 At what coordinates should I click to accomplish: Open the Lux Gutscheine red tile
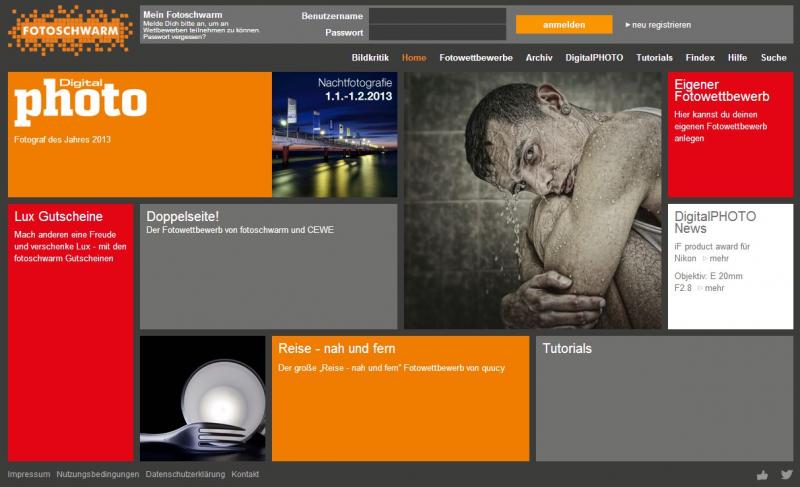[70, 332]
